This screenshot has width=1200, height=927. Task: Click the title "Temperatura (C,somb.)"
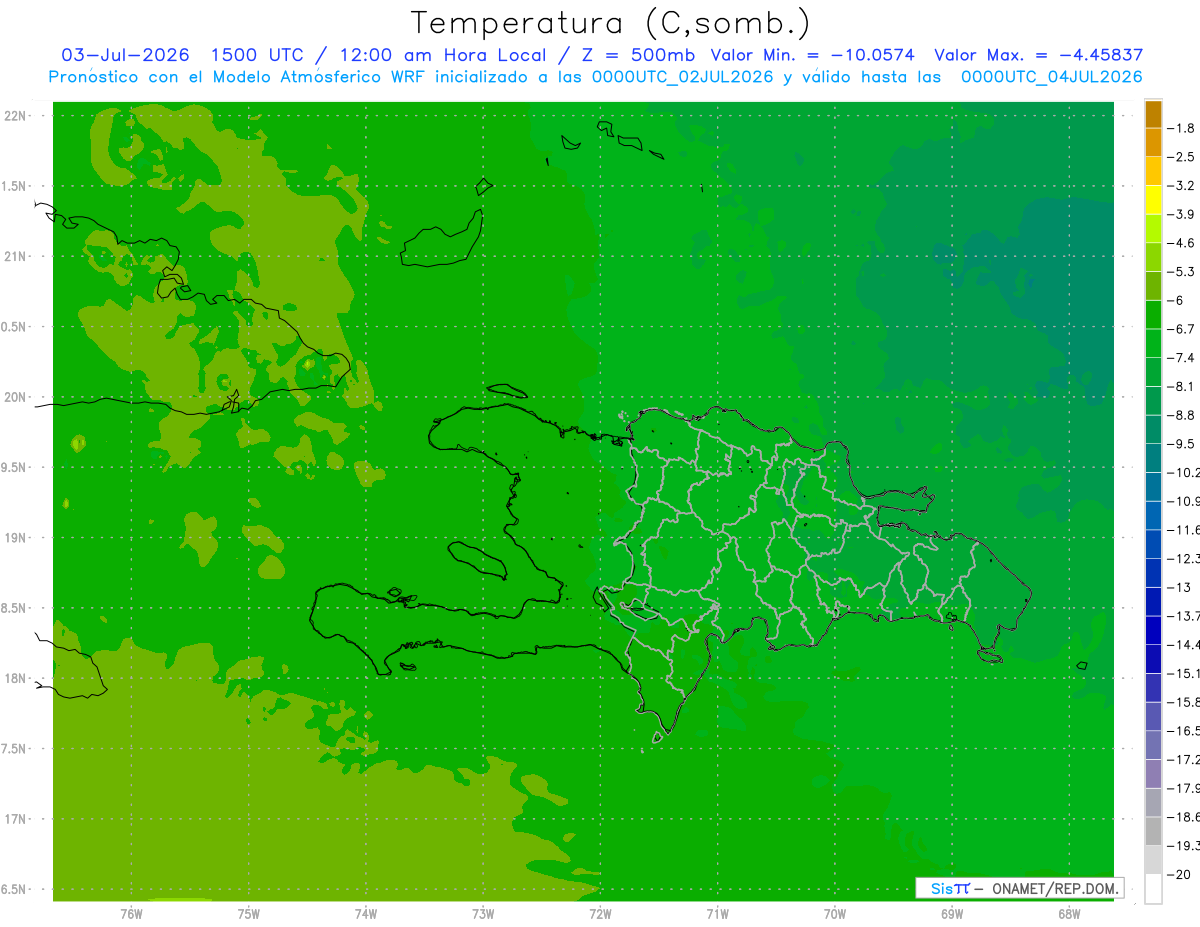pyautogui.click(x=611, y=24)
